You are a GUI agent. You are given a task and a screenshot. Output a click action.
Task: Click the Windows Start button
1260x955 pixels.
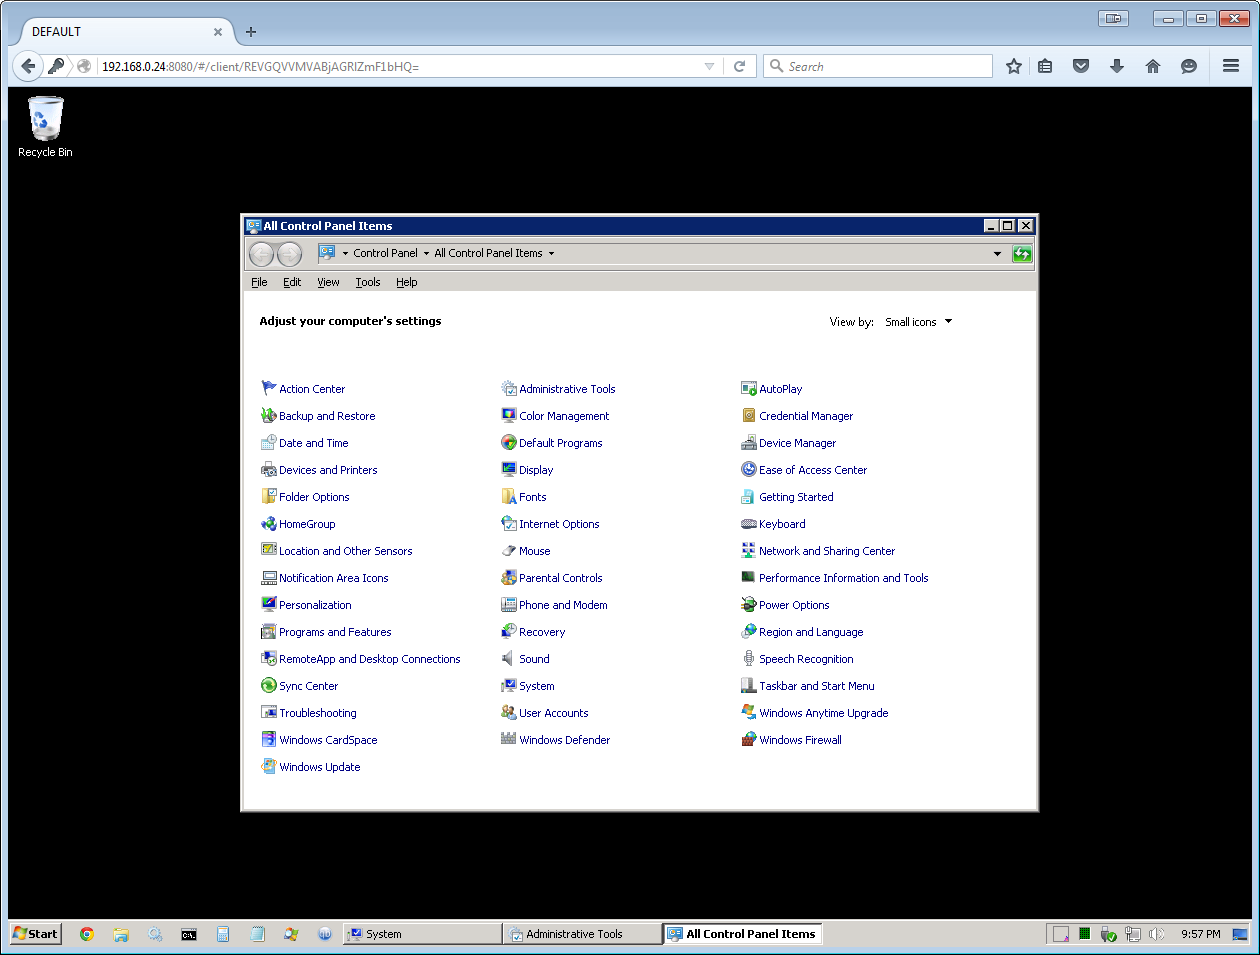point(36,933)
